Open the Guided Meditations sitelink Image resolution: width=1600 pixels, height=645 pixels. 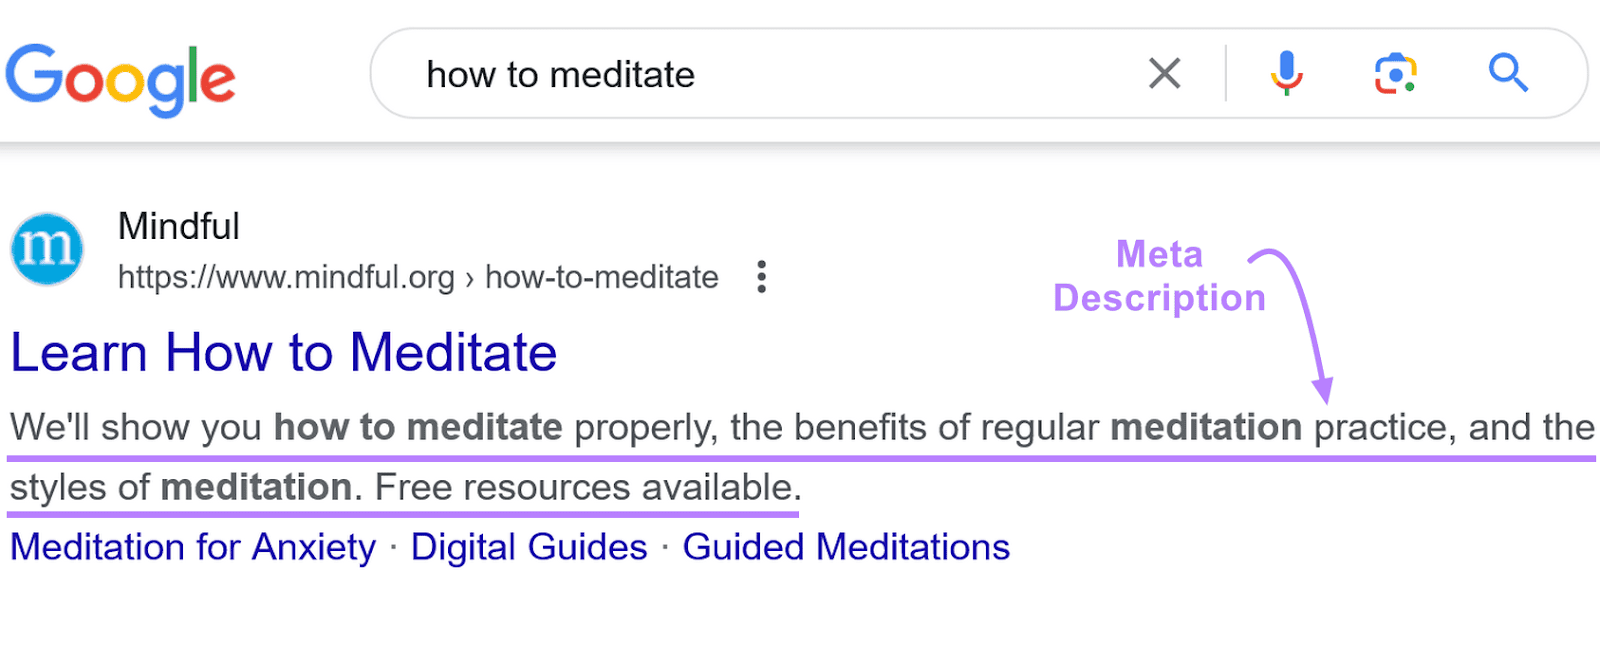click(x=845, y=547)
